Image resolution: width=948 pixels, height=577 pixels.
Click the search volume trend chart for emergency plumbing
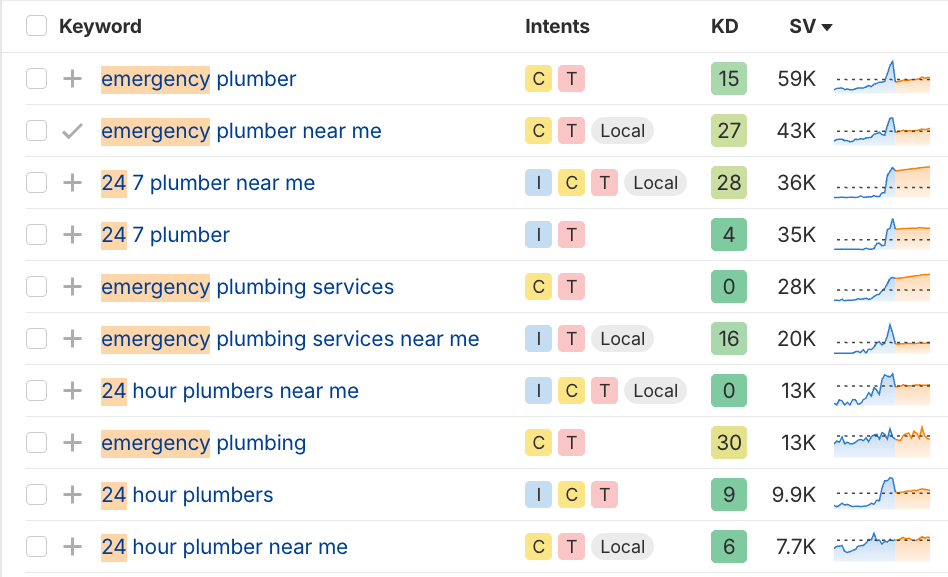click(880, 442)
